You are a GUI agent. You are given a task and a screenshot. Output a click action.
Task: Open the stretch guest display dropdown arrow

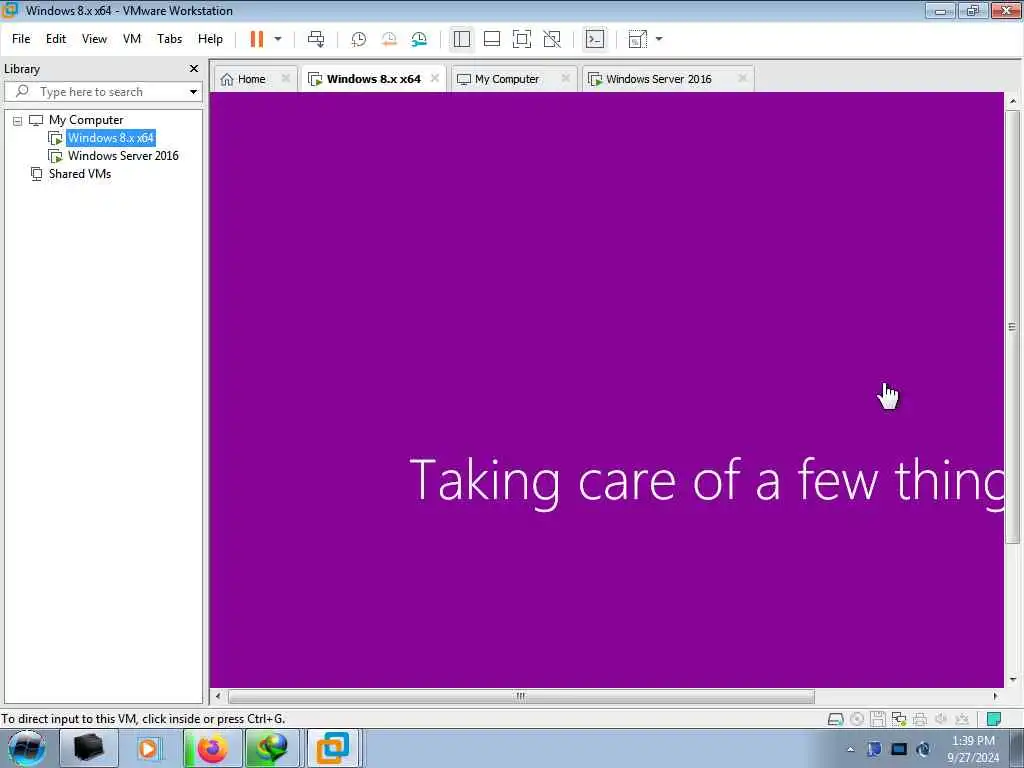pyautogui.click(x=659, y=39)
